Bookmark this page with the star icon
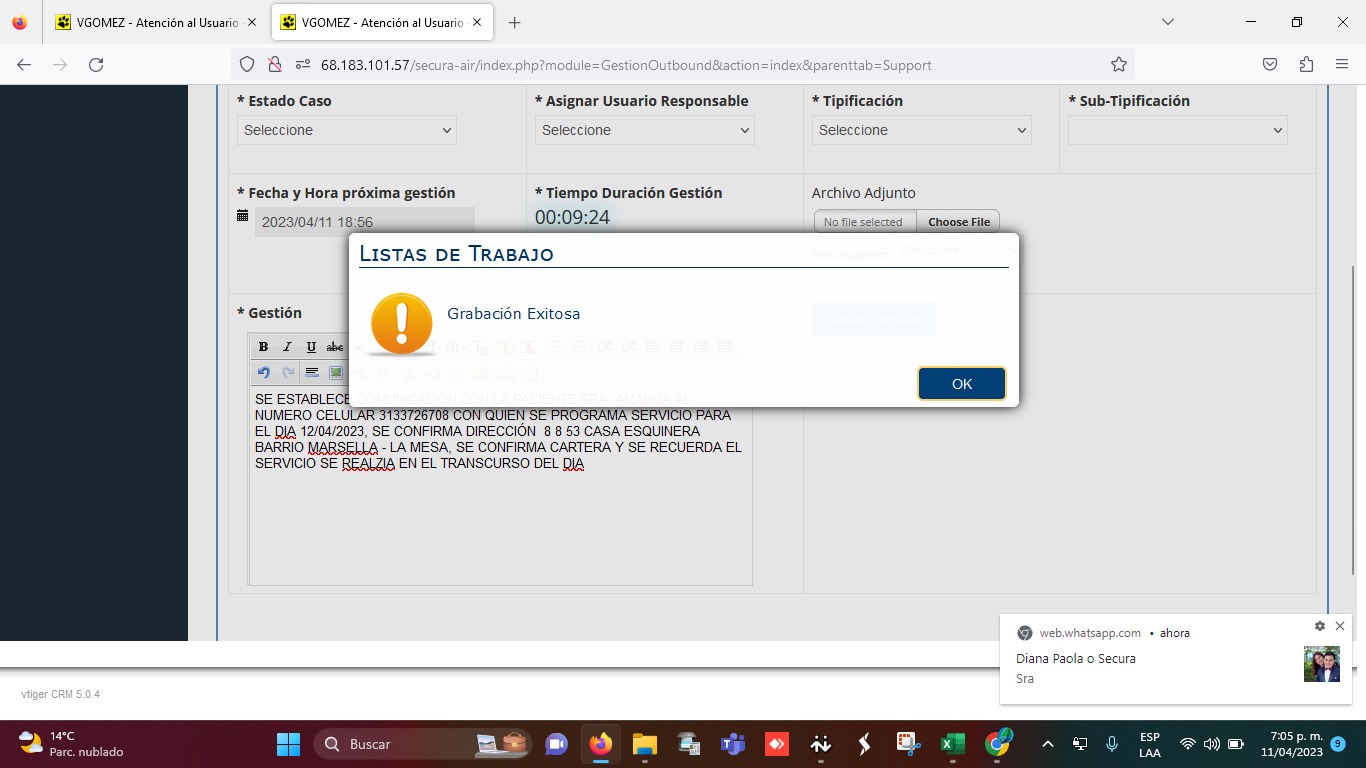The image size is (1366, 768). [x=1118, y=65]
